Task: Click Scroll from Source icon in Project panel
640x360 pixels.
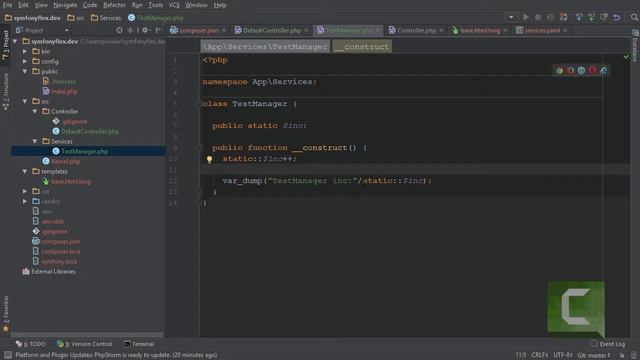Action: (x=119, y=30)
